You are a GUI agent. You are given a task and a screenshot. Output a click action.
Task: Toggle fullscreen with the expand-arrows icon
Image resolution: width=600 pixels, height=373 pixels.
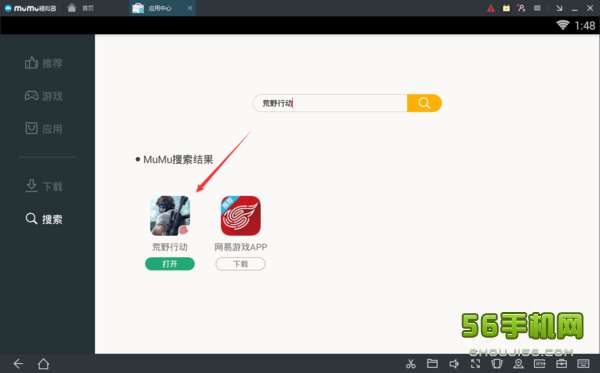(x=475, y=364)
